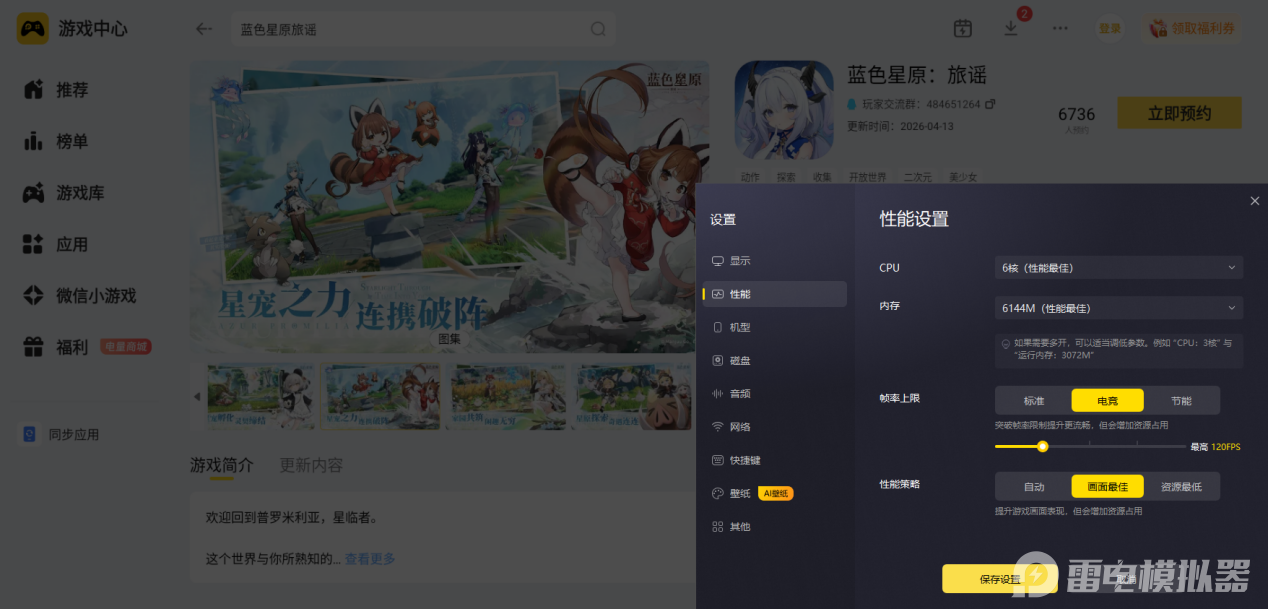Switch to 游戏简介 tab

point(222,465)
